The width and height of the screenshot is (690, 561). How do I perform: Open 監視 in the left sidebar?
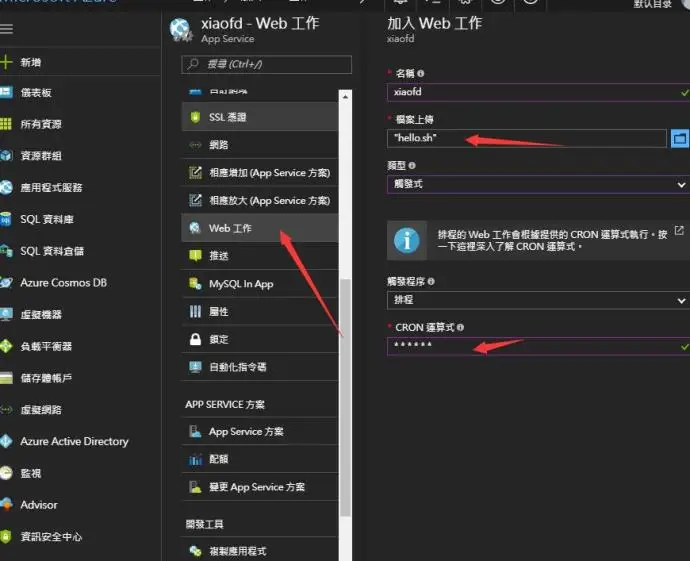[x=31, y=473]
